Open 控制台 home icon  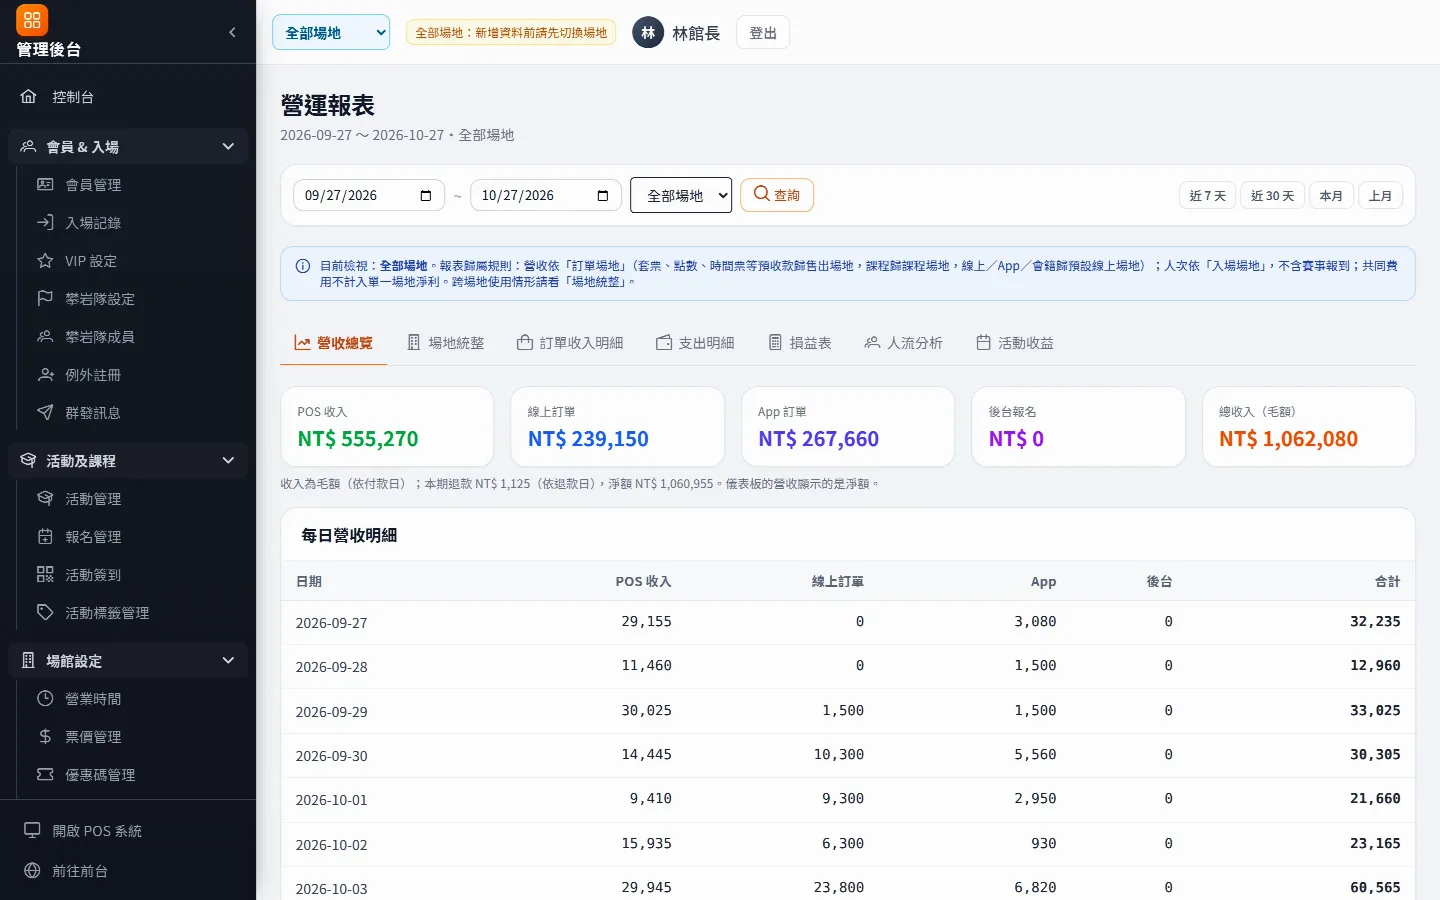click(29, 97)
